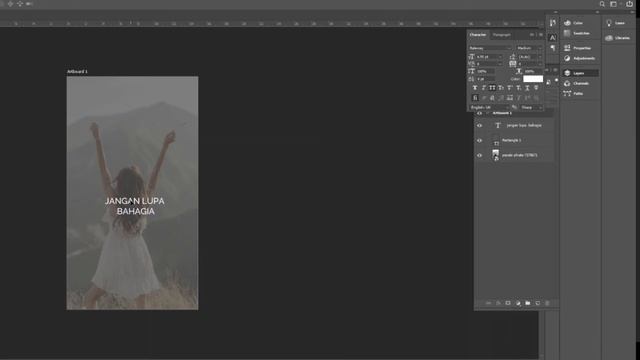
Task: Open the Channels panel icon
Action: tap(567, 83)
